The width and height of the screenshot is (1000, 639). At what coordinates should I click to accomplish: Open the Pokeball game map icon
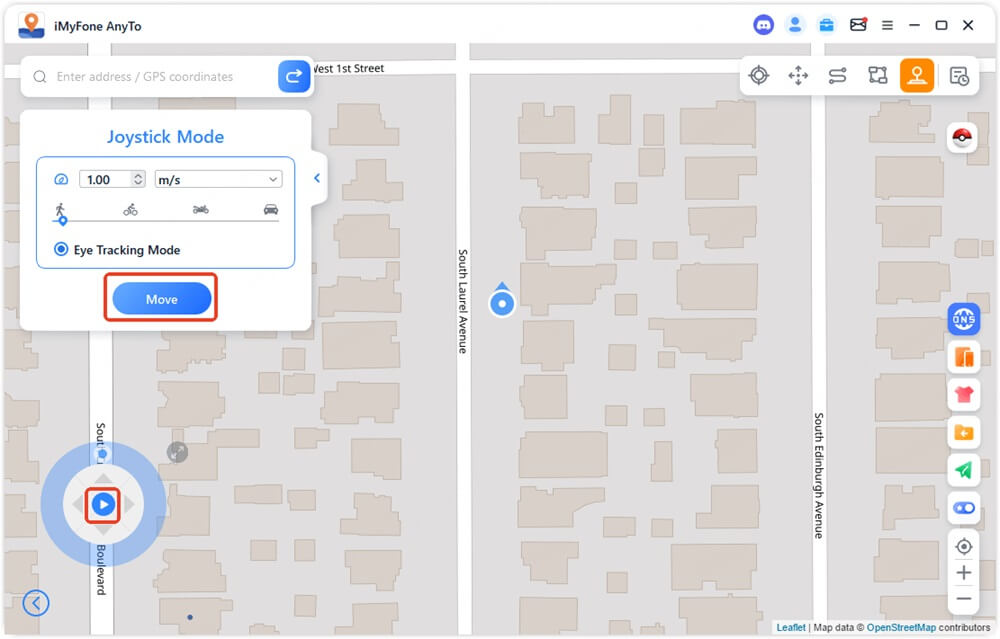point(962,136)
